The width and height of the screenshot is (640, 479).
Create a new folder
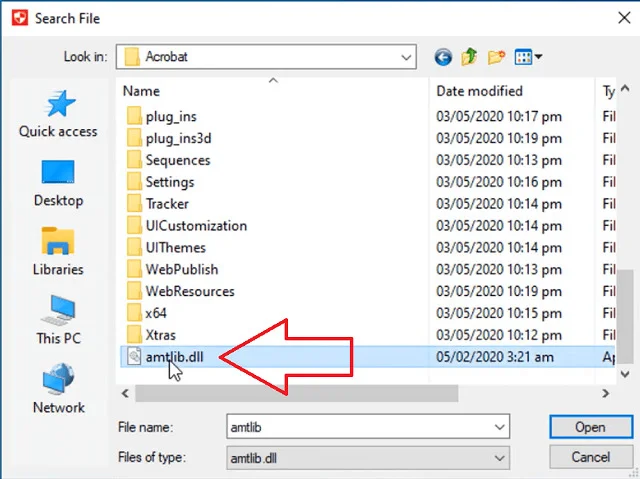(x=496, y=57)
